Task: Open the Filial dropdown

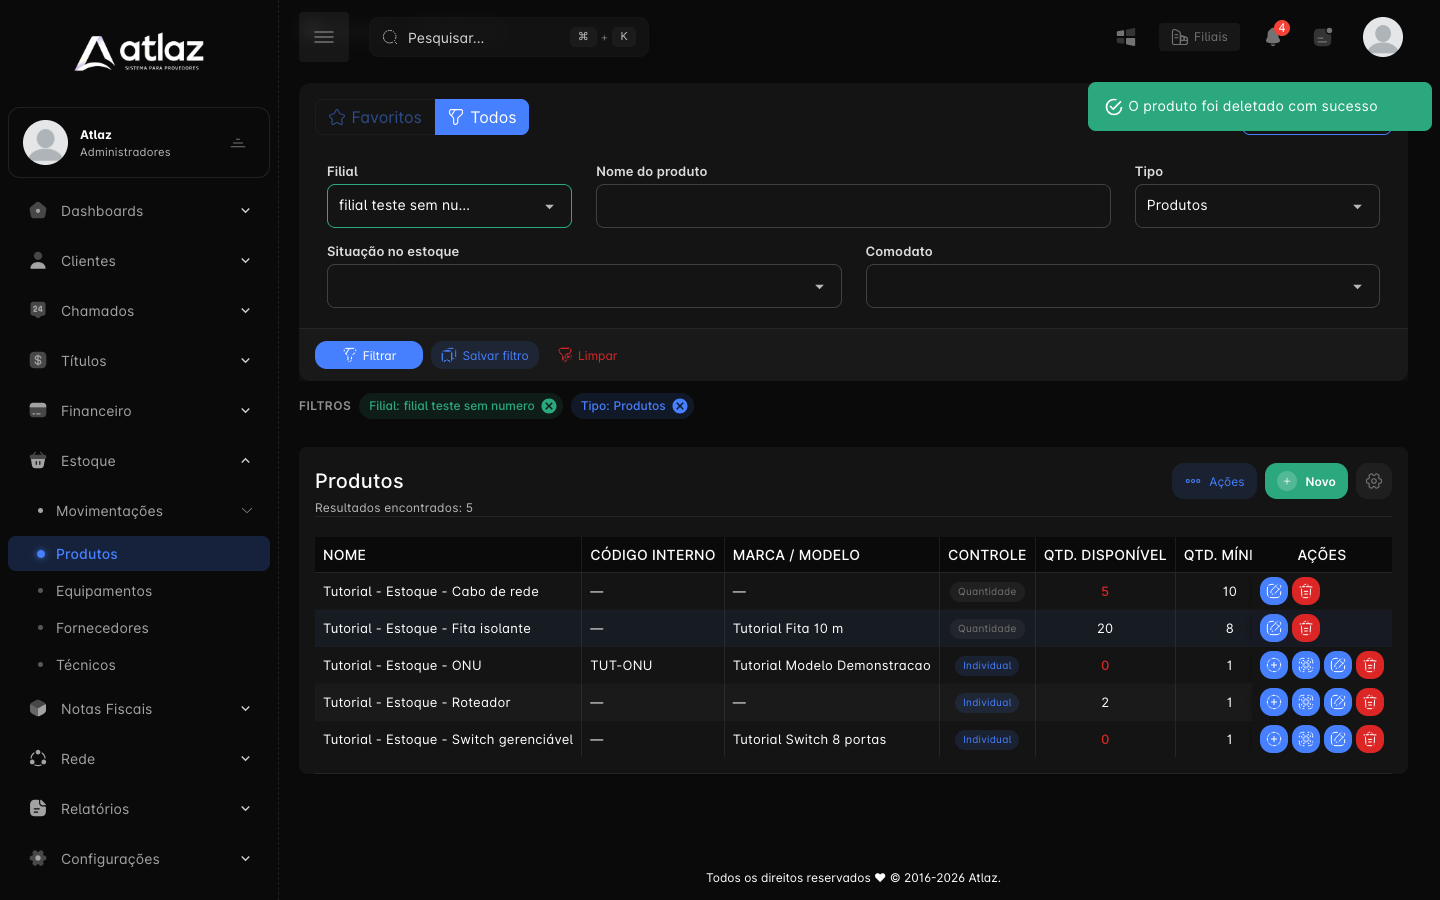Action: (449, 206)
